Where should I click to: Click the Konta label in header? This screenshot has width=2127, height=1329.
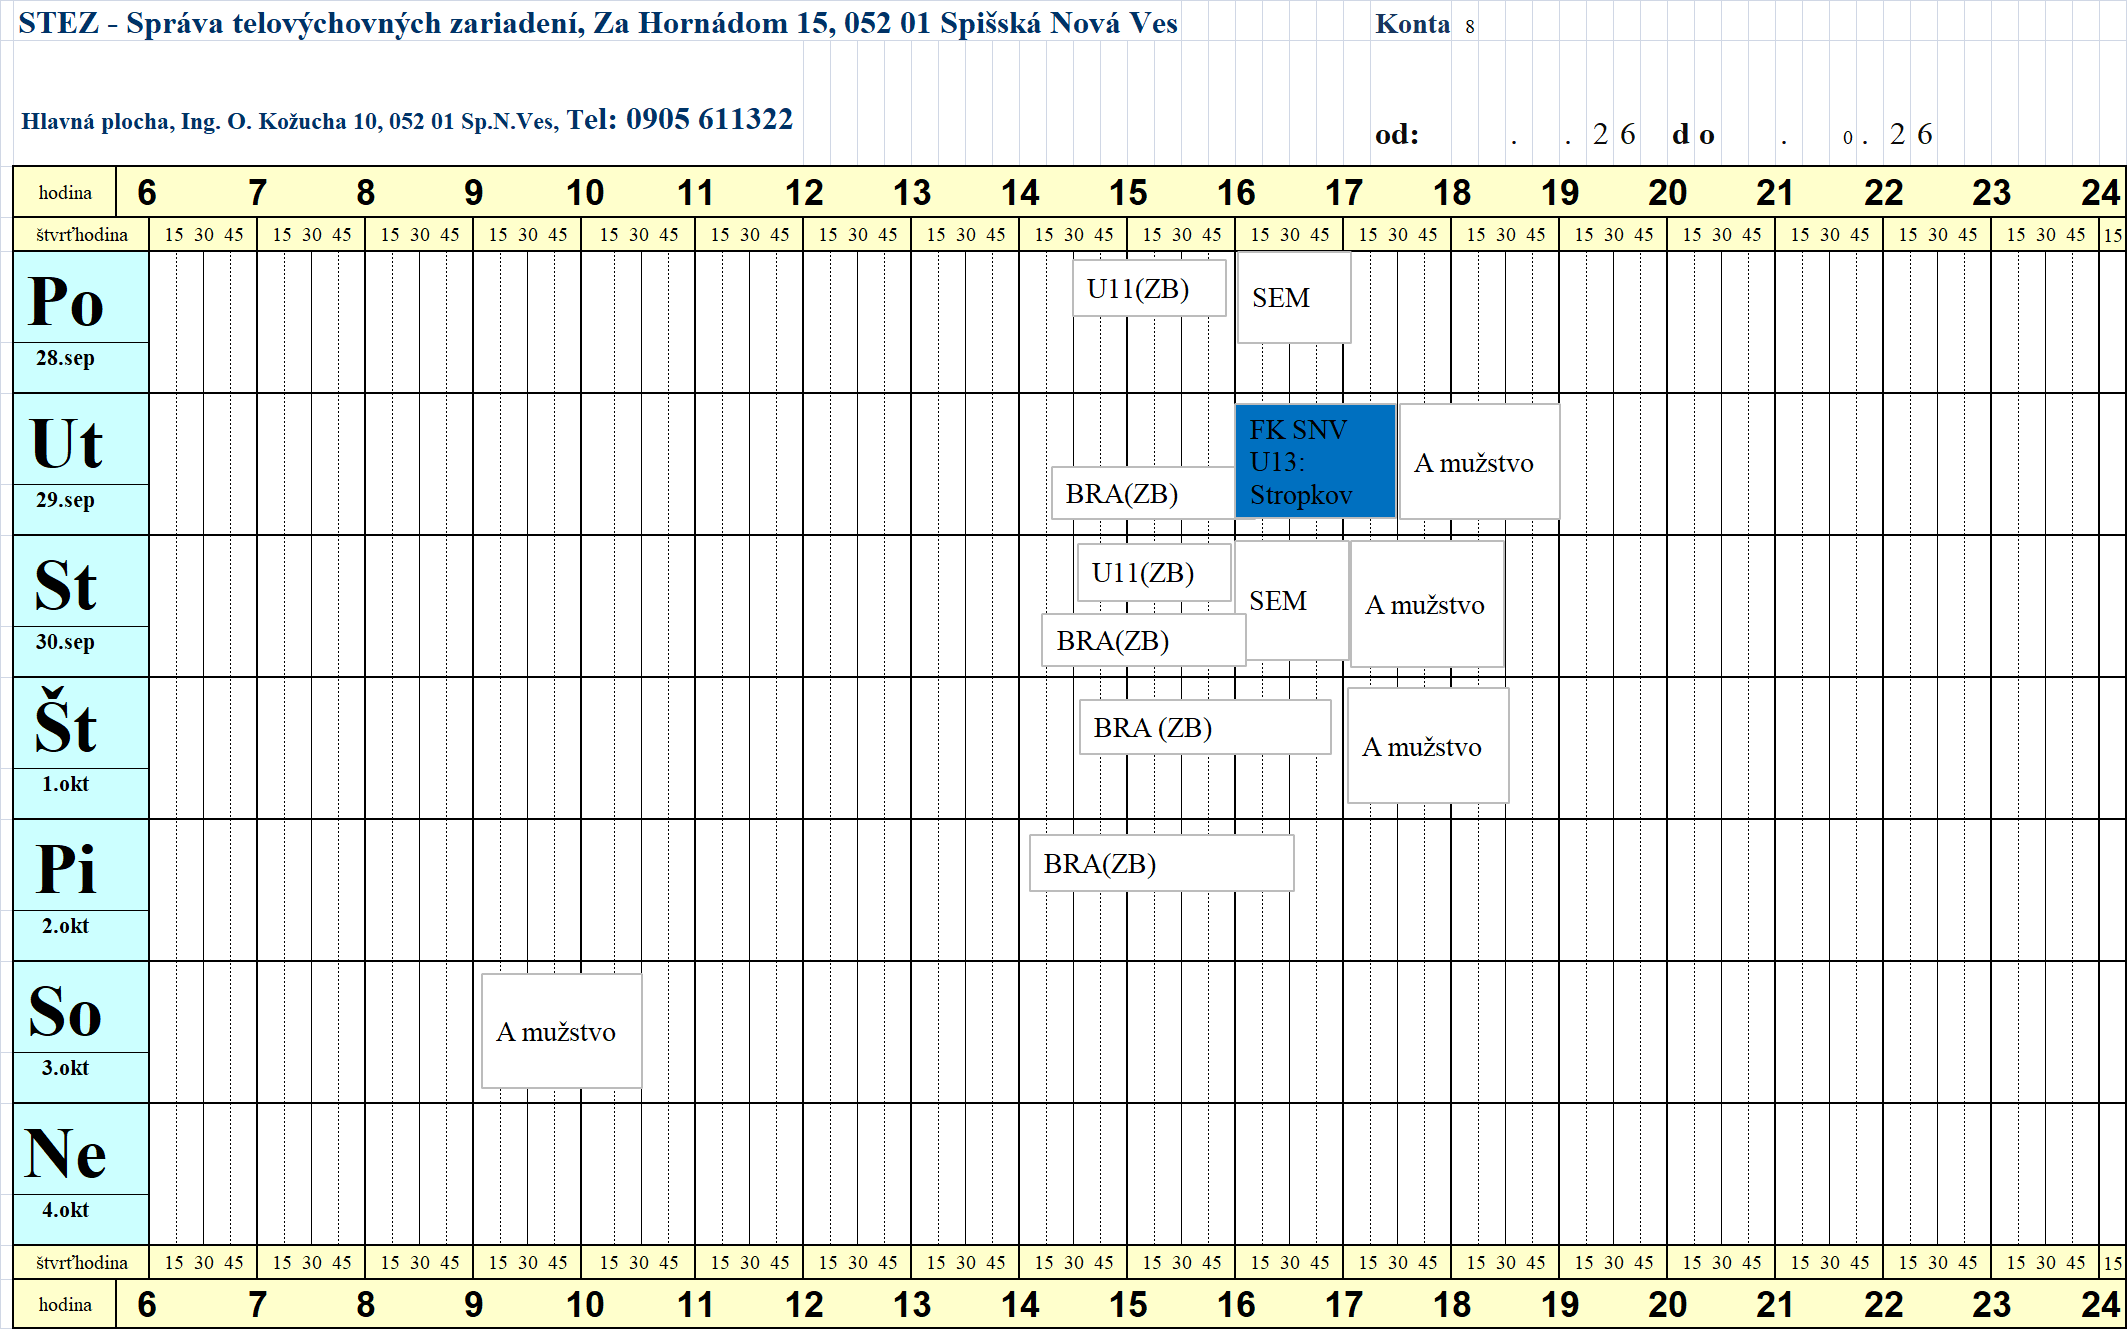1412,24
